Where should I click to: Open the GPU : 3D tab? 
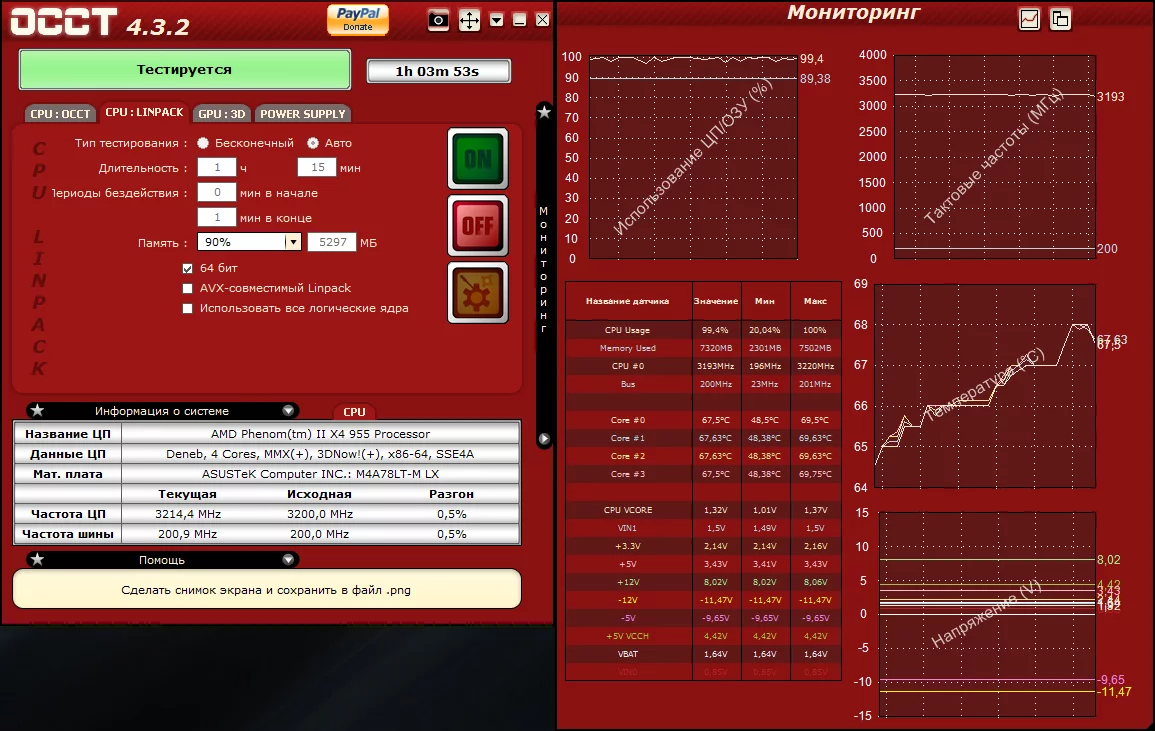coord(222,113)
